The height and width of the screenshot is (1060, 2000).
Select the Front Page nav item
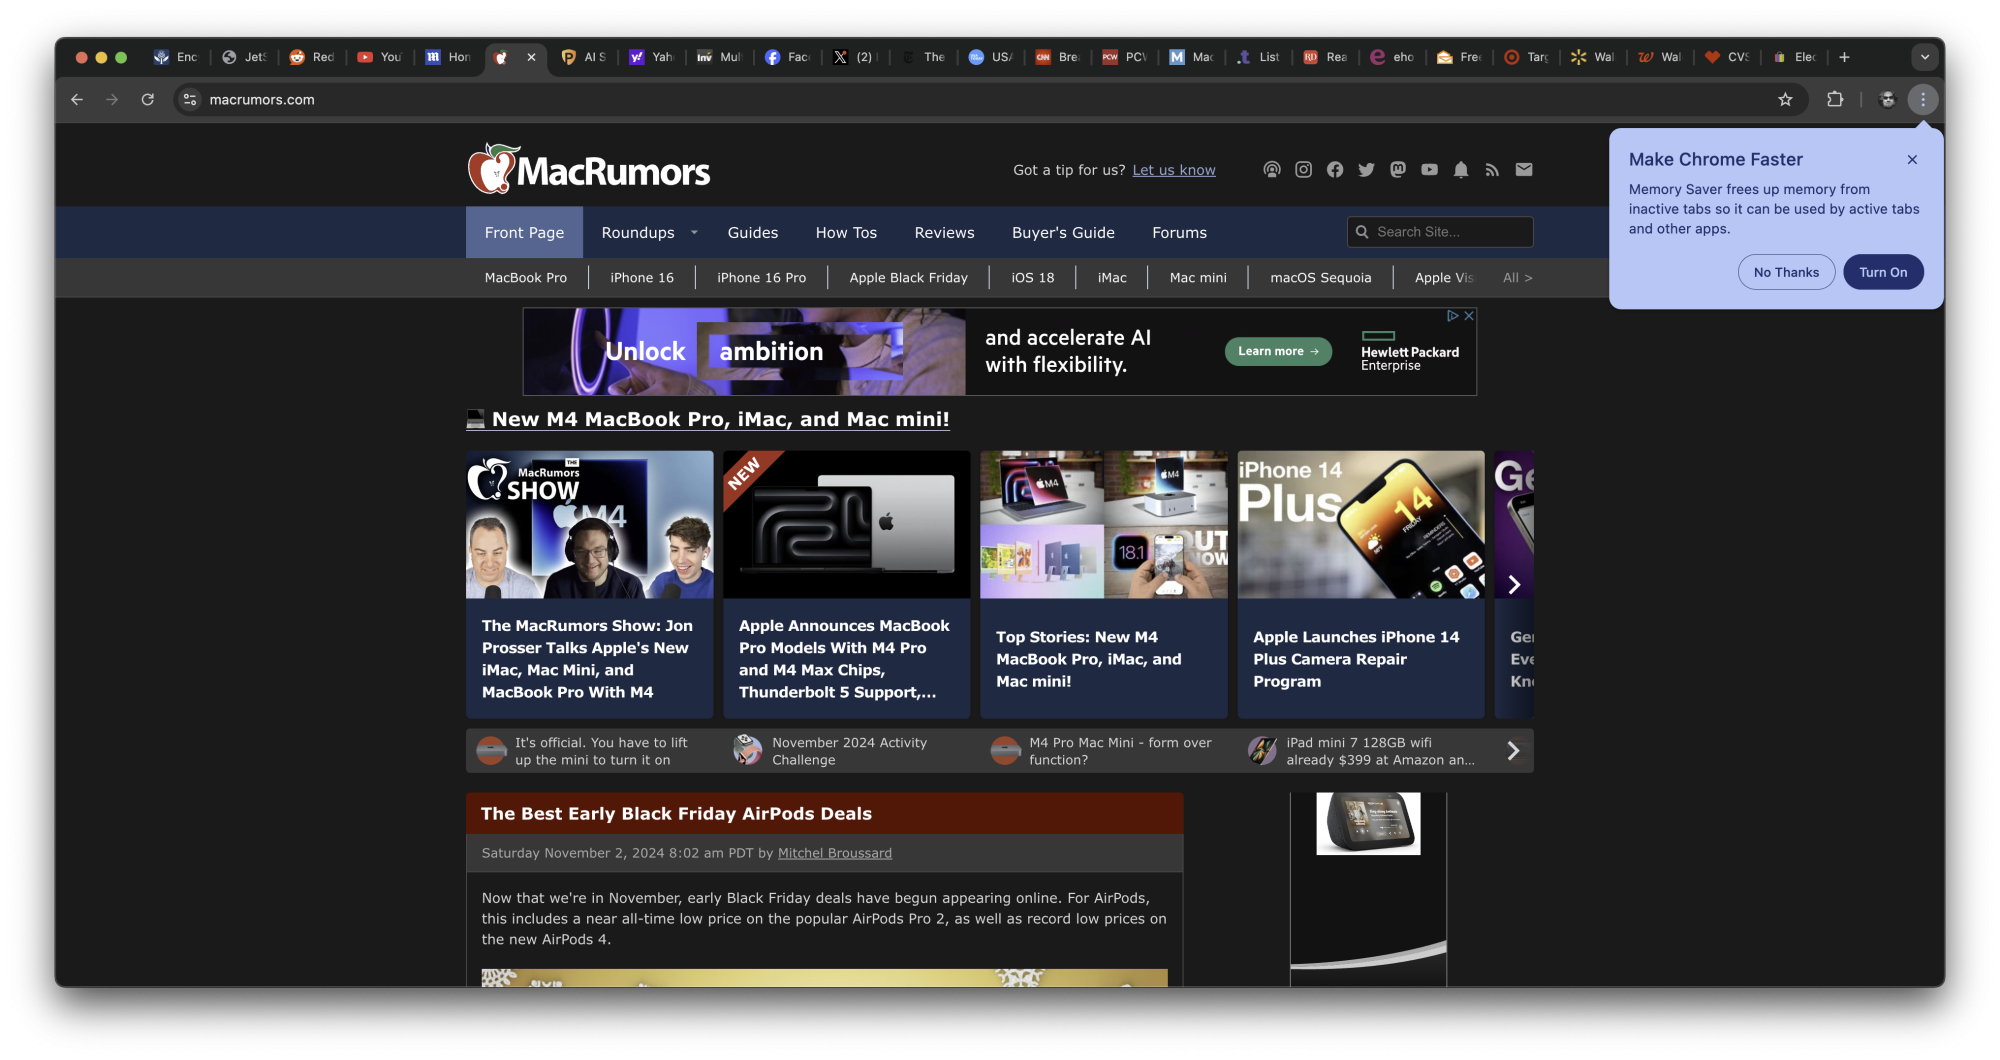(x=524, y=232)
